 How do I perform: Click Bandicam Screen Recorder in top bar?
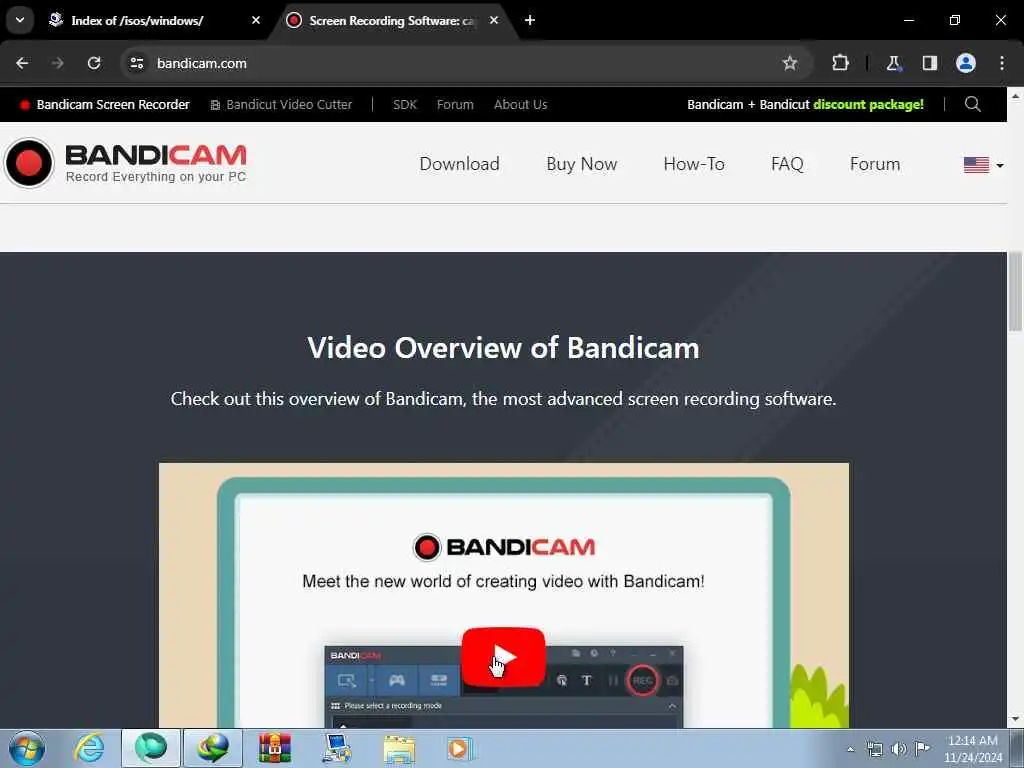click(104, 104)
